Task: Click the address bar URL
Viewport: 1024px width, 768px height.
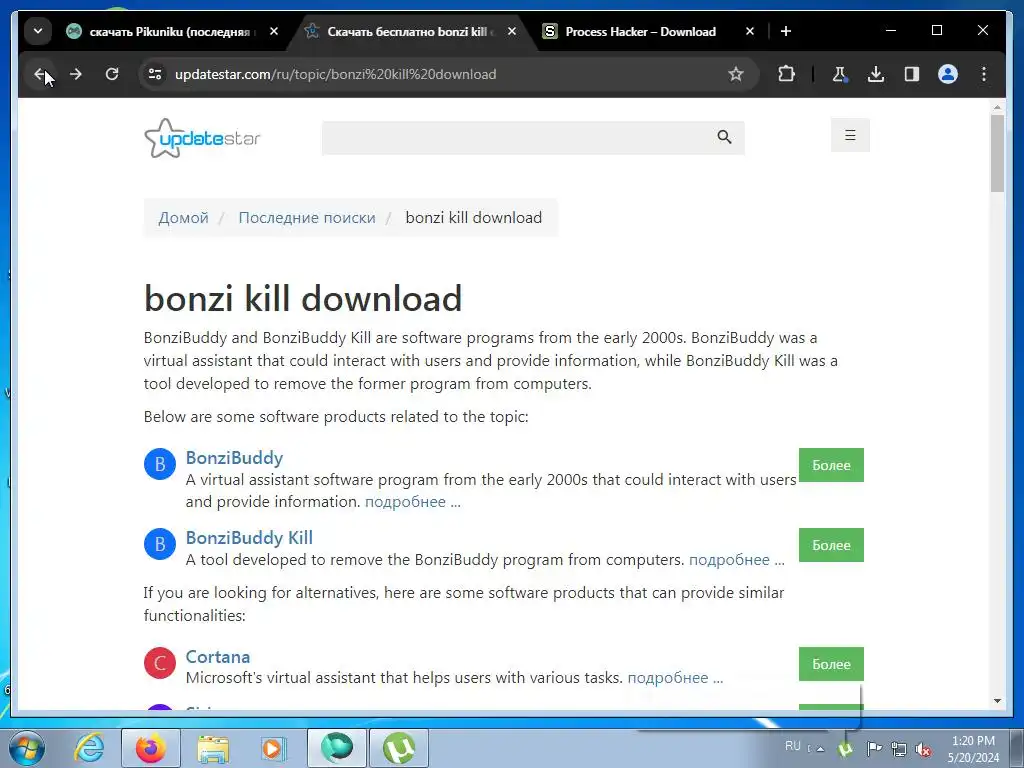Action: pyautogui.click(x=336, y=74)
